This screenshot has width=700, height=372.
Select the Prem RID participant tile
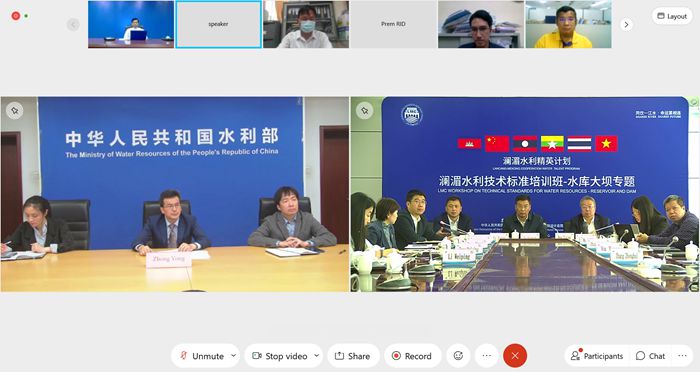pyautogui.click(x=393, y=24)
